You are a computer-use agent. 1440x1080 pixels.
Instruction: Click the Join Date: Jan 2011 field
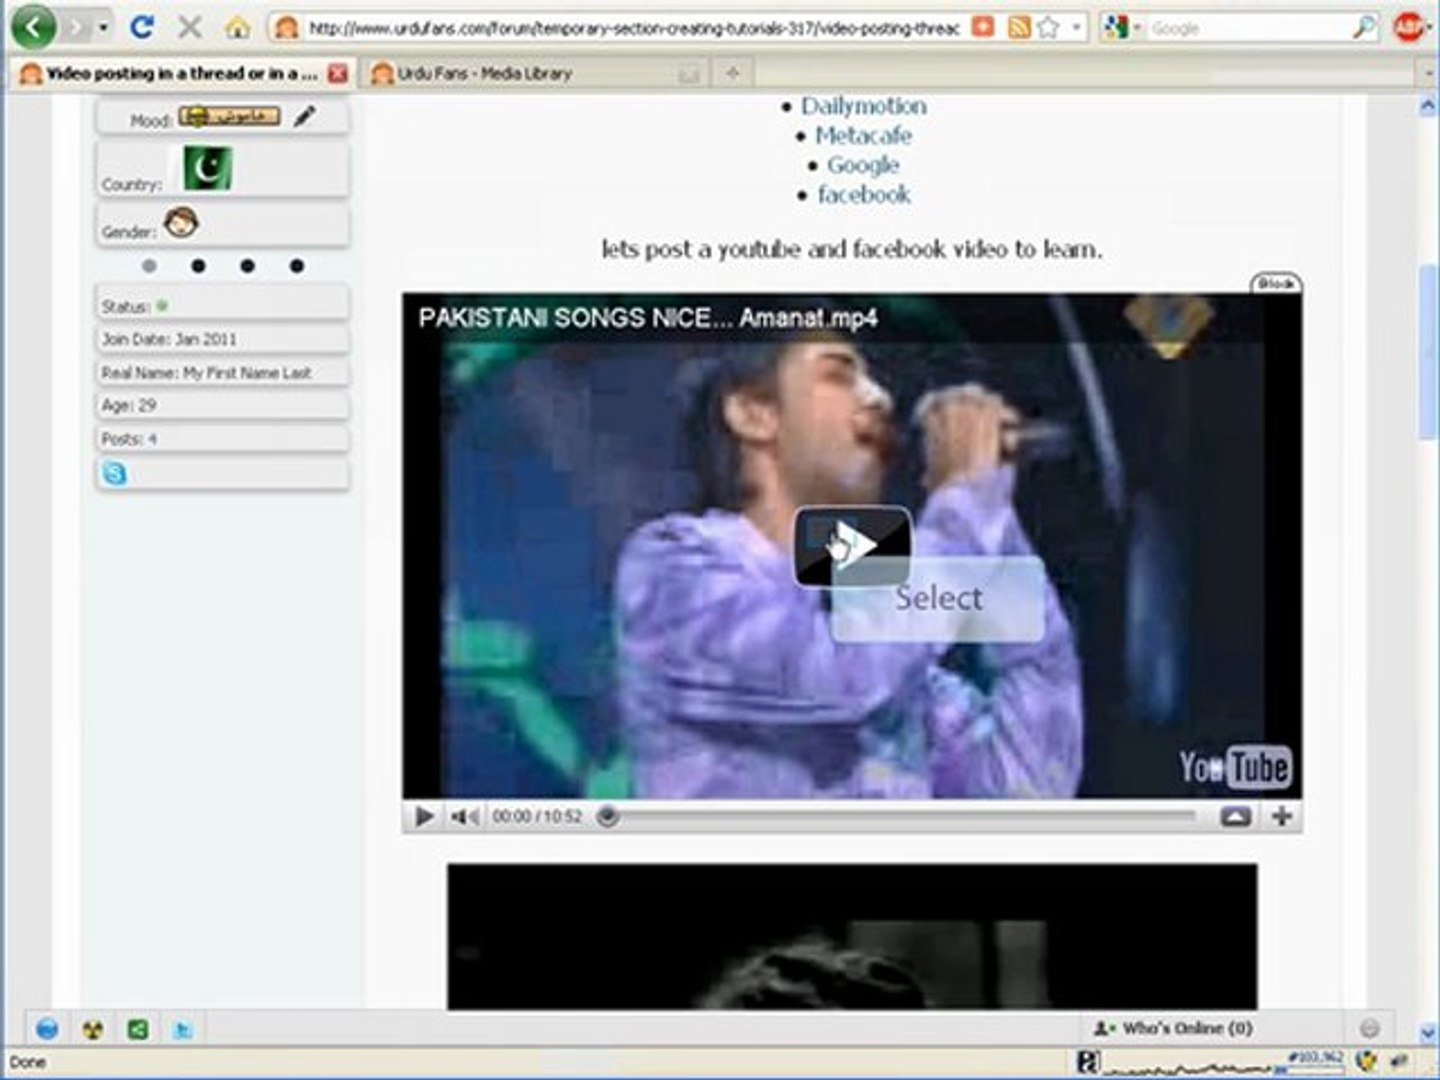click(222, 339)
